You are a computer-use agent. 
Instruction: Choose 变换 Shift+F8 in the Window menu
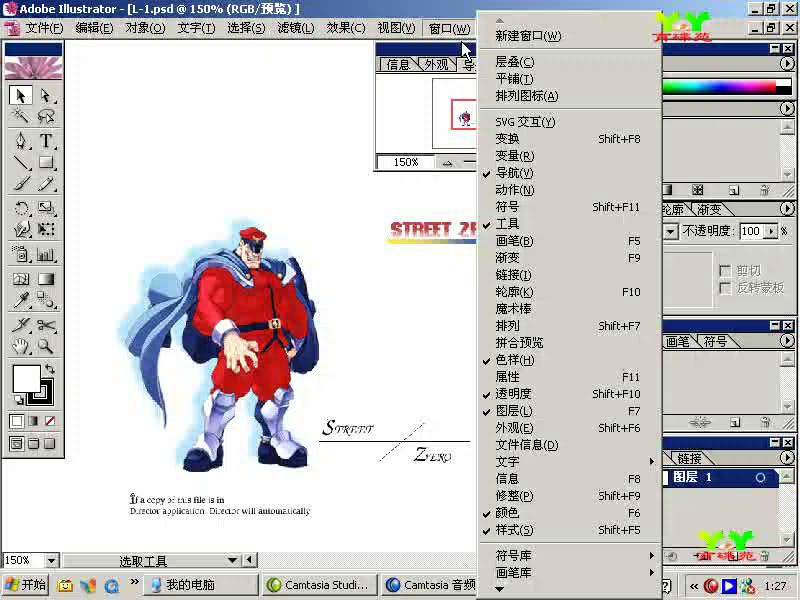(570, 139)
